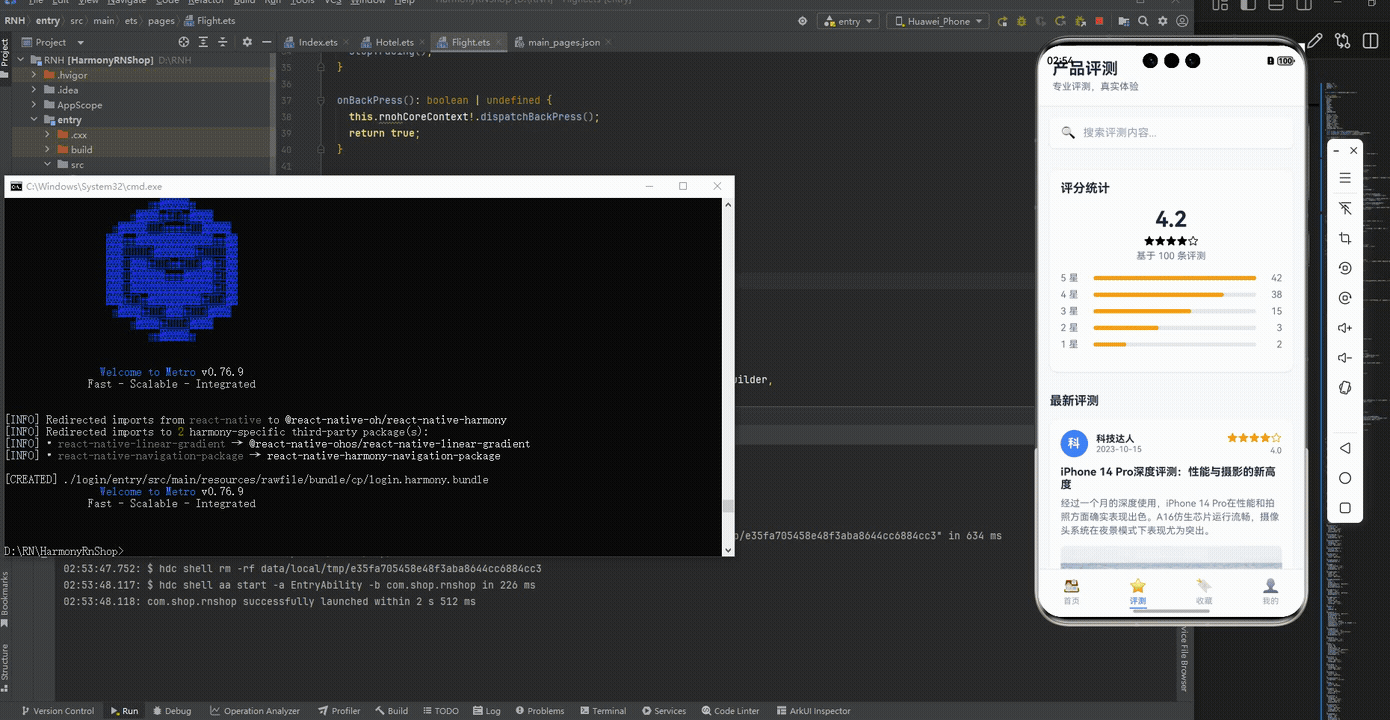This screenshot has height=720, width=1390.
Task: Open the Code Linter tool window
Action: (x=729, y=711)
